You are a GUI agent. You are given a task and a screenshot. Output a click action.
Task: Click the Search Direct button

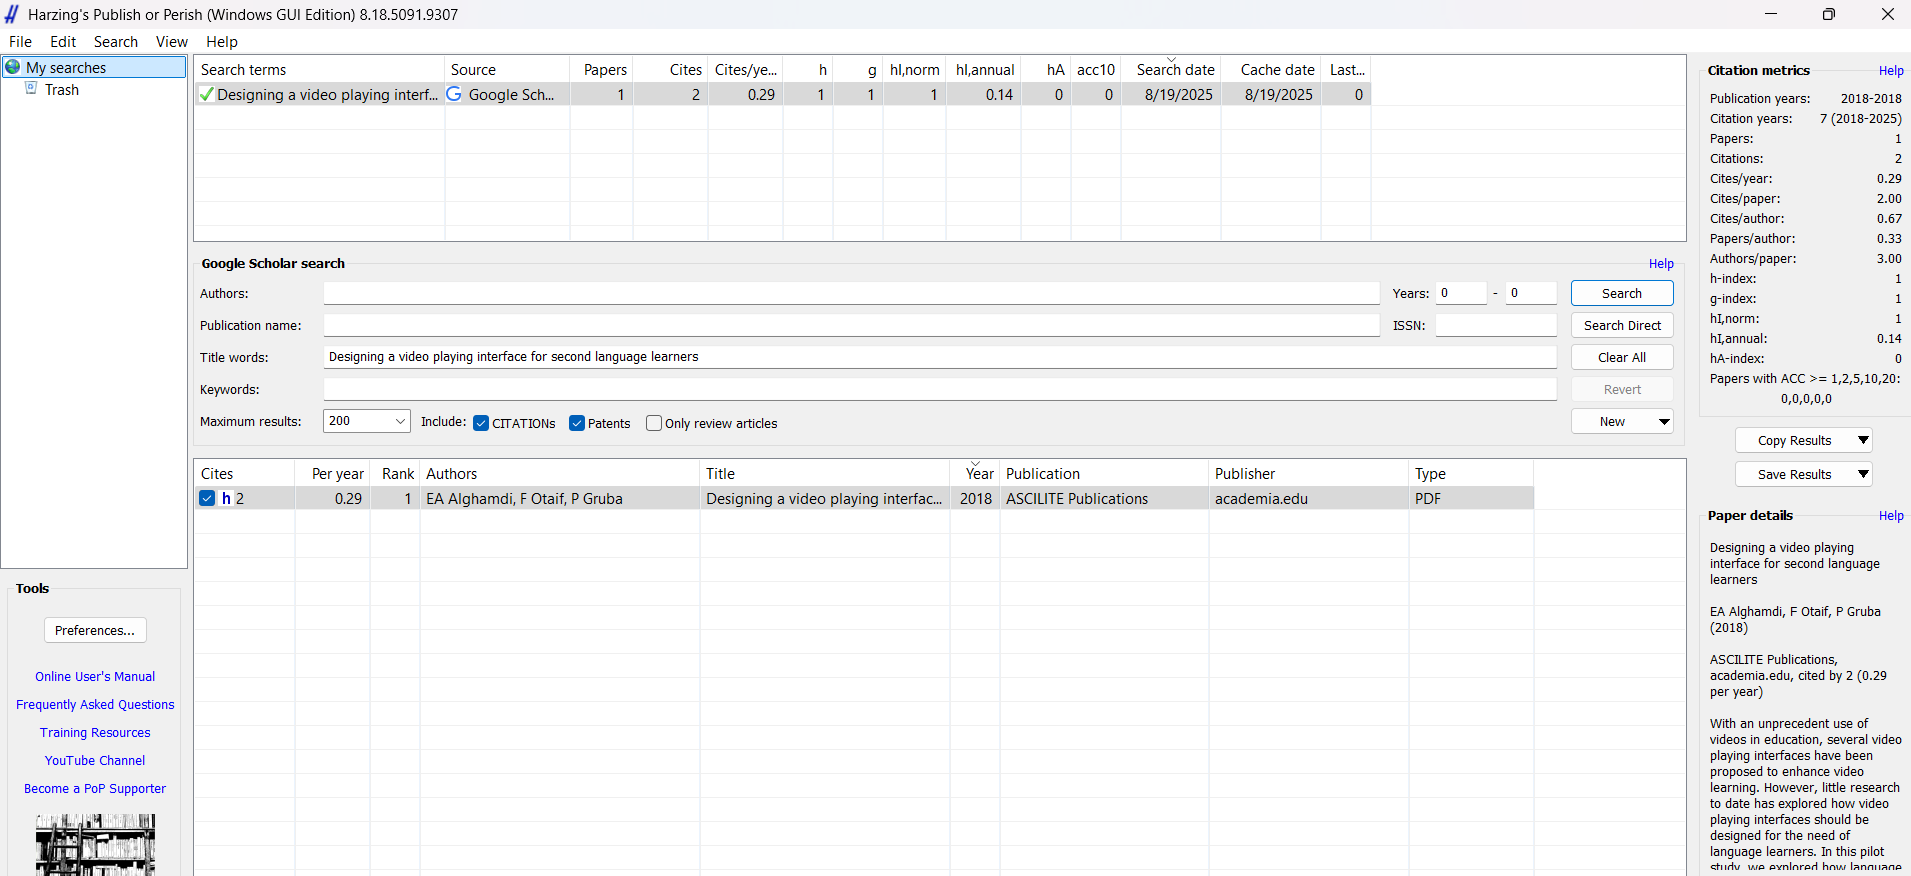pyautogui.click(x=1622, y=325)
